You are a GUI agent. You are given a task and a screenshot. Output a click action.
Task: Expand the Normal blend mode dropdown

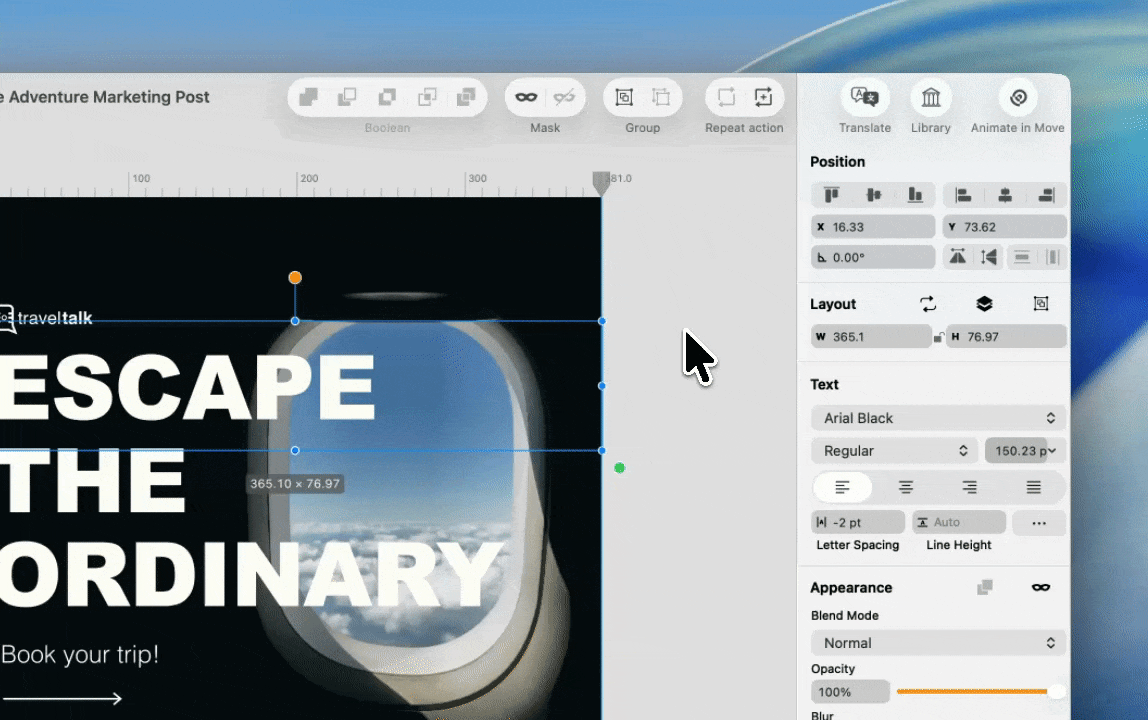click(x=938, y=643)
